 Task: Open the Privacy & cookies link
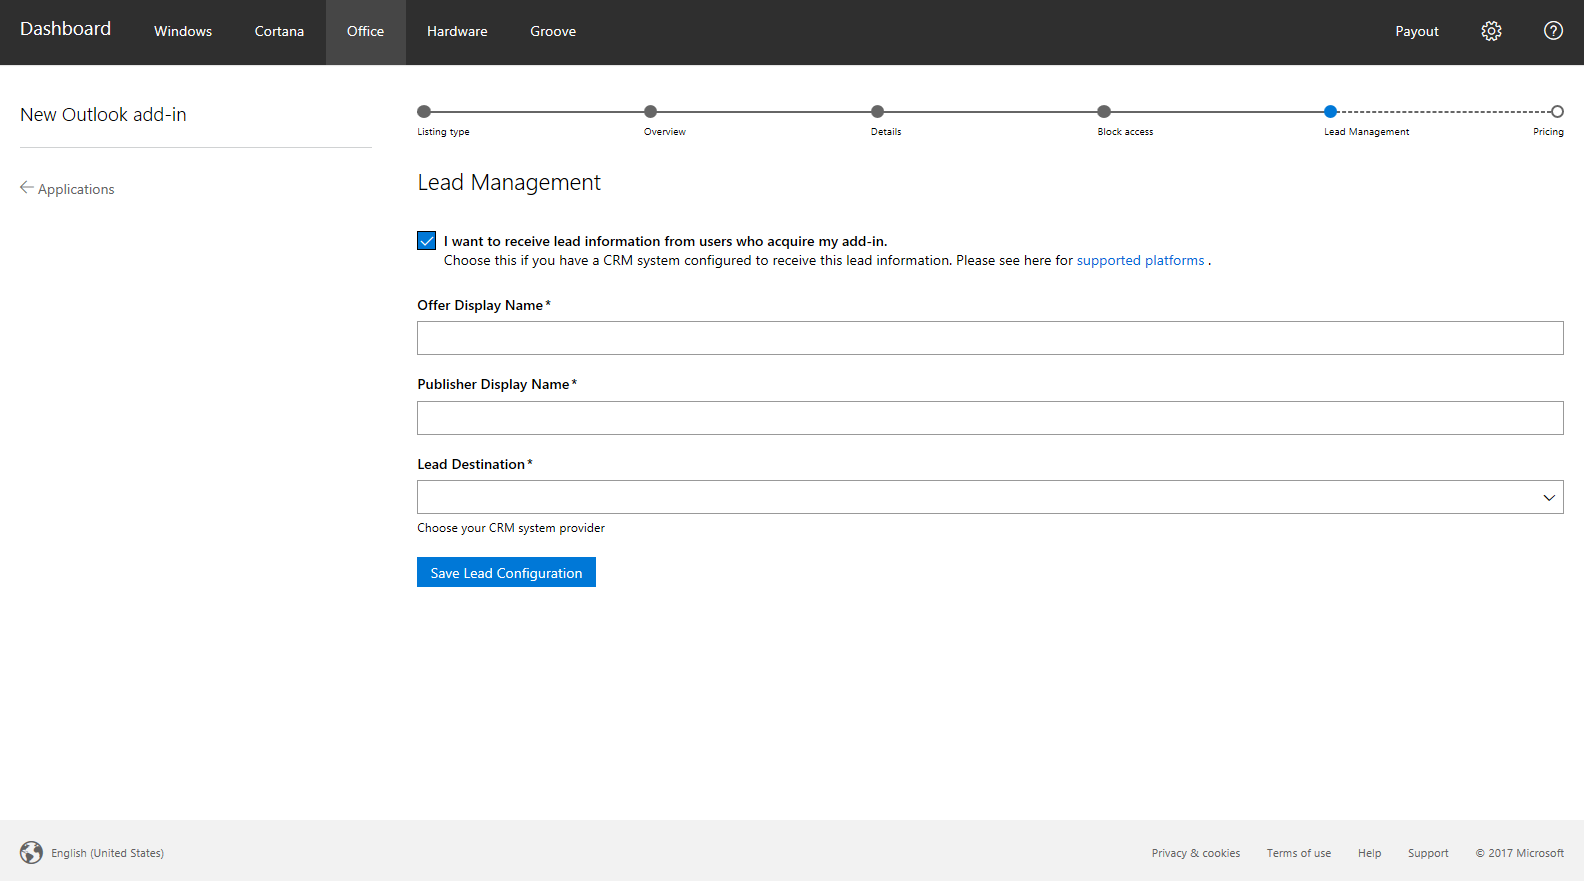1195,854
